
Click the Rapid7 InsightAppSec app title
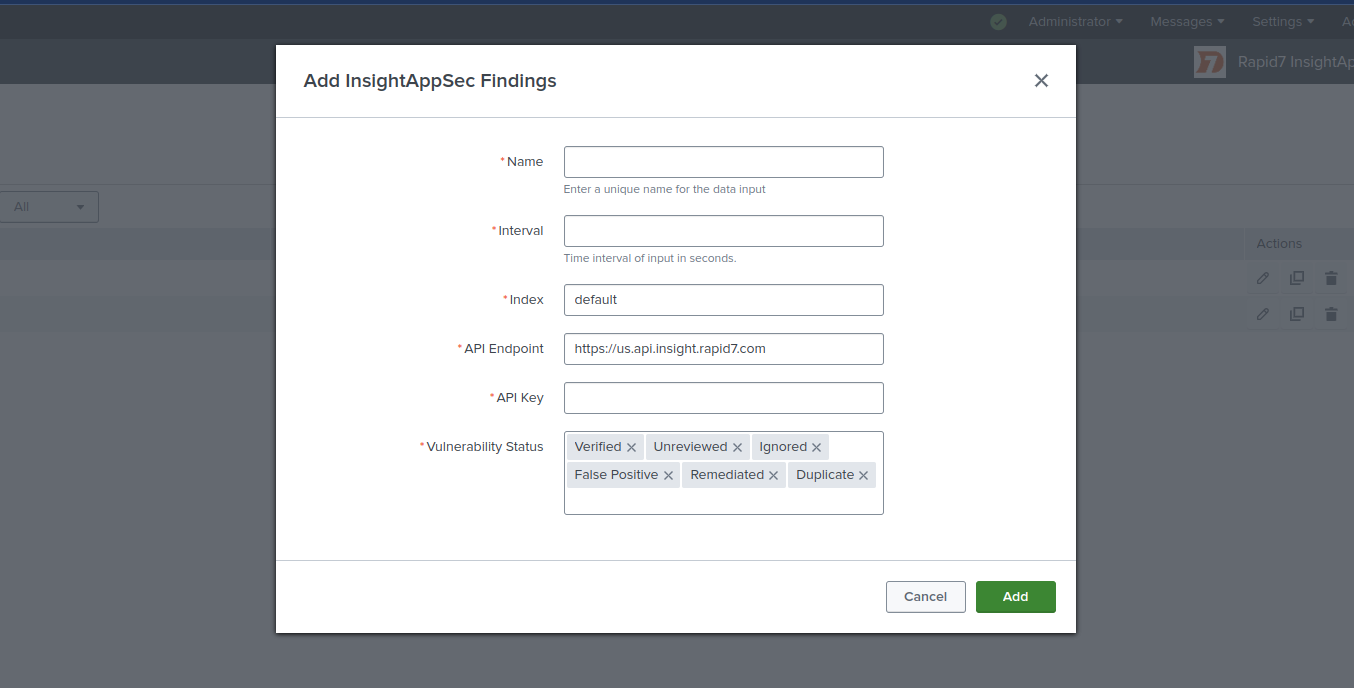[x=1295, y=62]
